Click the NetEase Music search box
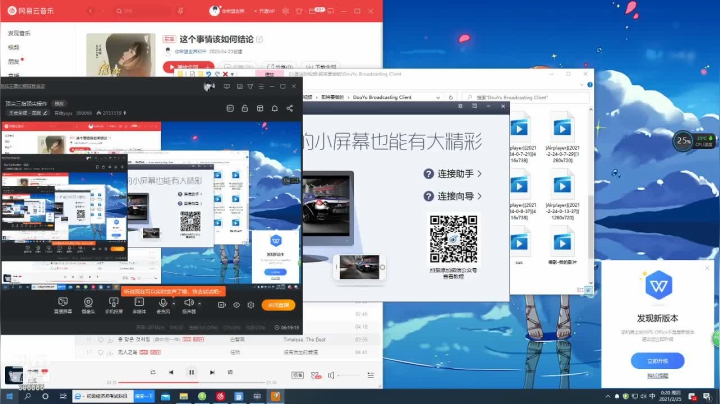720x404 pixels. click(142, 11)
